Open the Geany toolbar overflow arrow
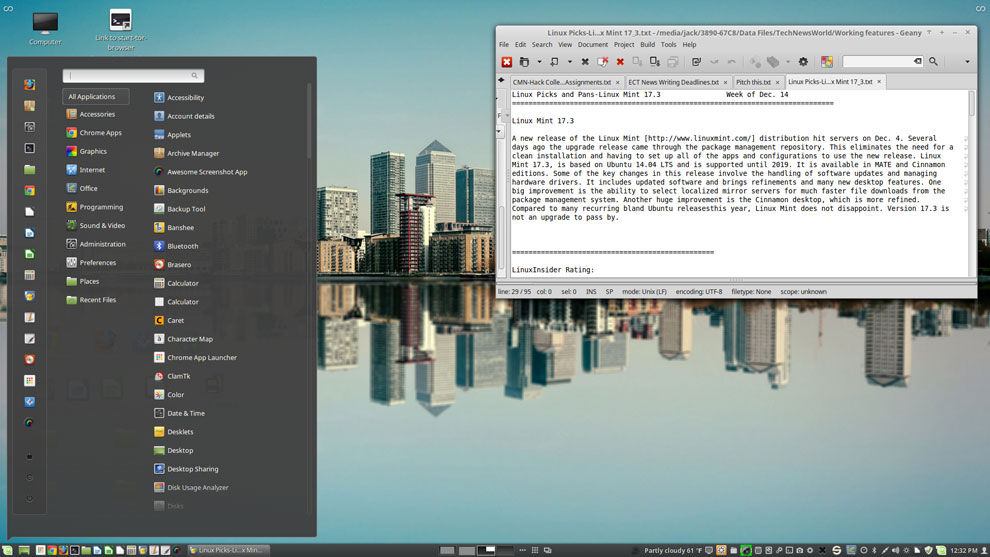 click(x=967, y=62)
